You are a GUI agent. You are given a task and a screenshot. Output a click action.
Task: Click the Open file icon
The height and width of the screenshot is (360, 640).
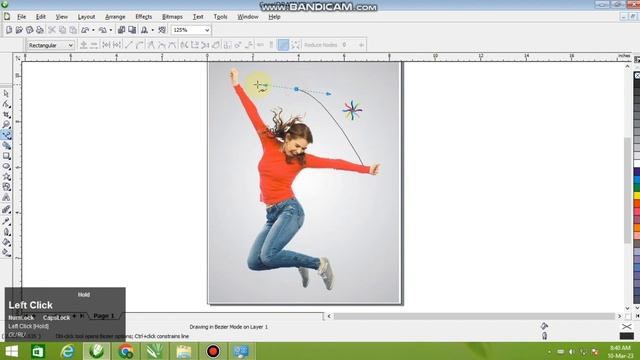(x=19, y=30)
